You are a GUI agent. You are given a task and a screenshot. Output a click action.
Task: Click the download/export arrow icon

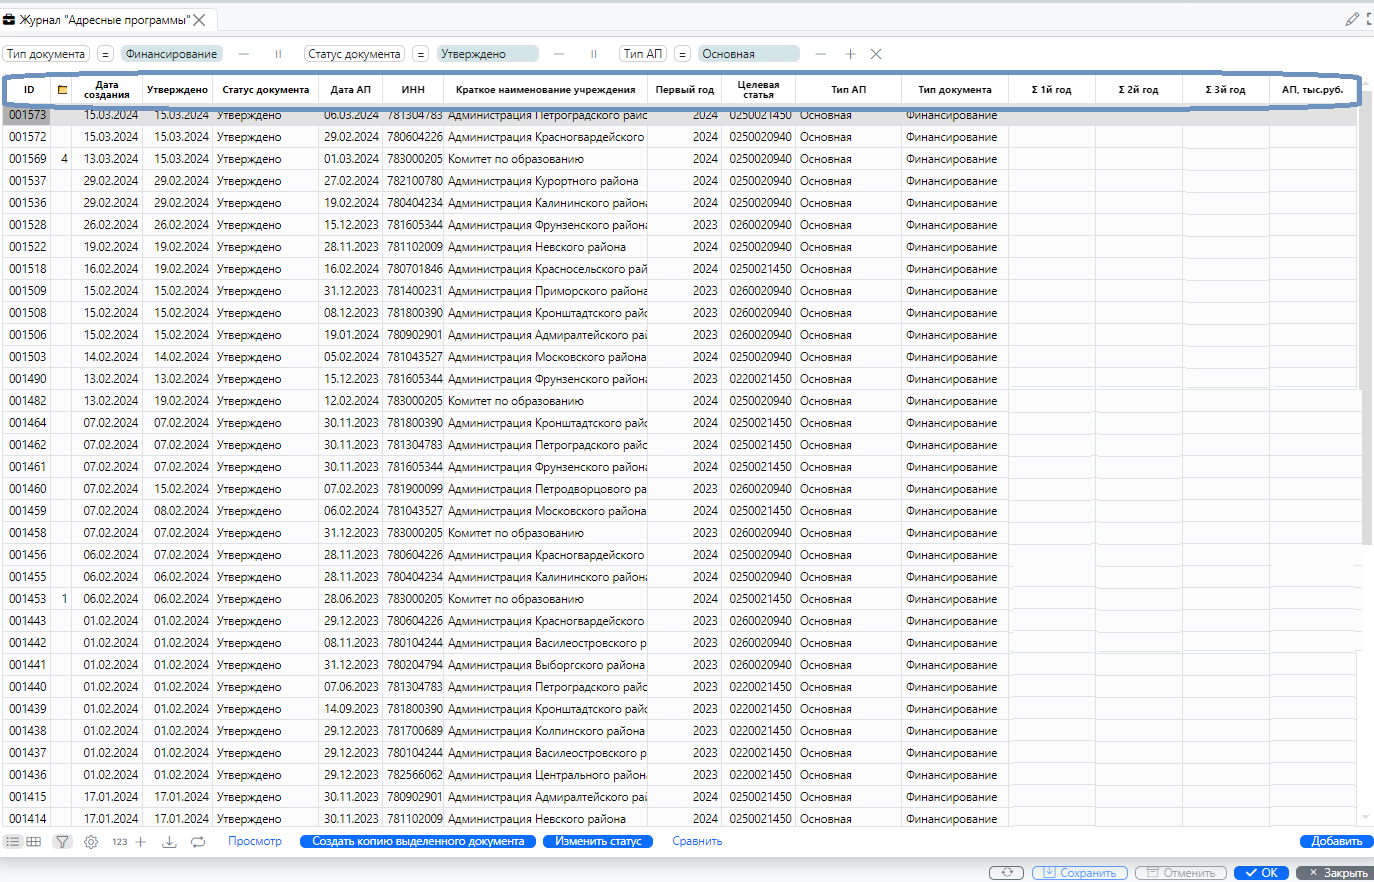click(169, 842)
